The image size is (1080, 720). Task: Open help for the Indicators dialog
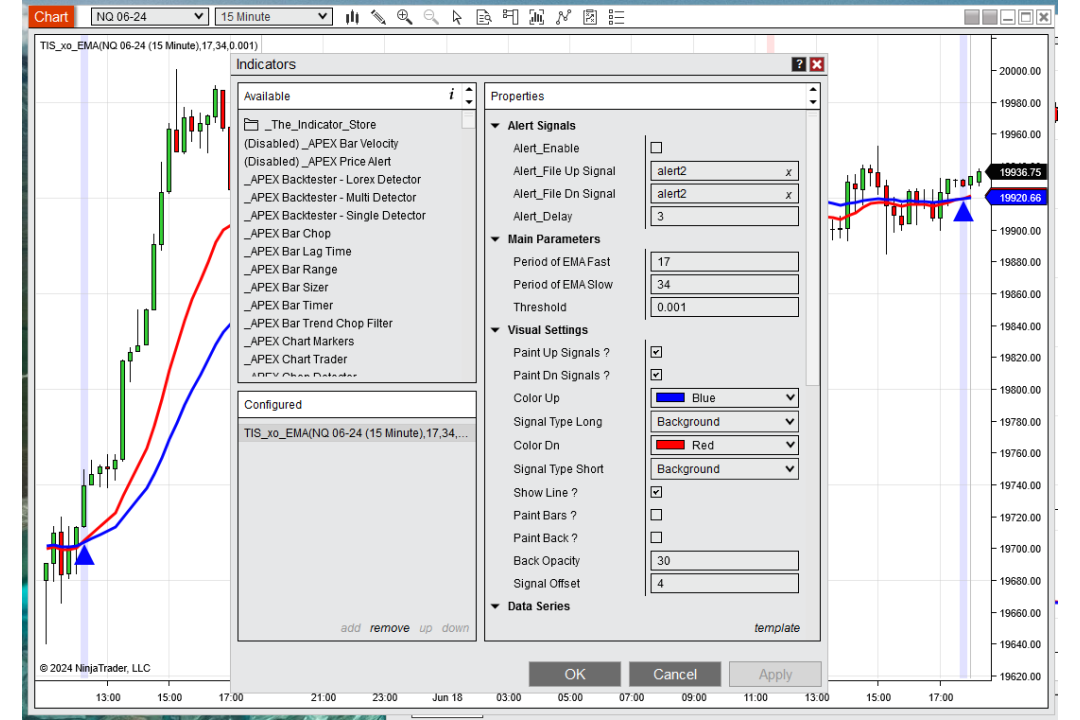point(799,64)
